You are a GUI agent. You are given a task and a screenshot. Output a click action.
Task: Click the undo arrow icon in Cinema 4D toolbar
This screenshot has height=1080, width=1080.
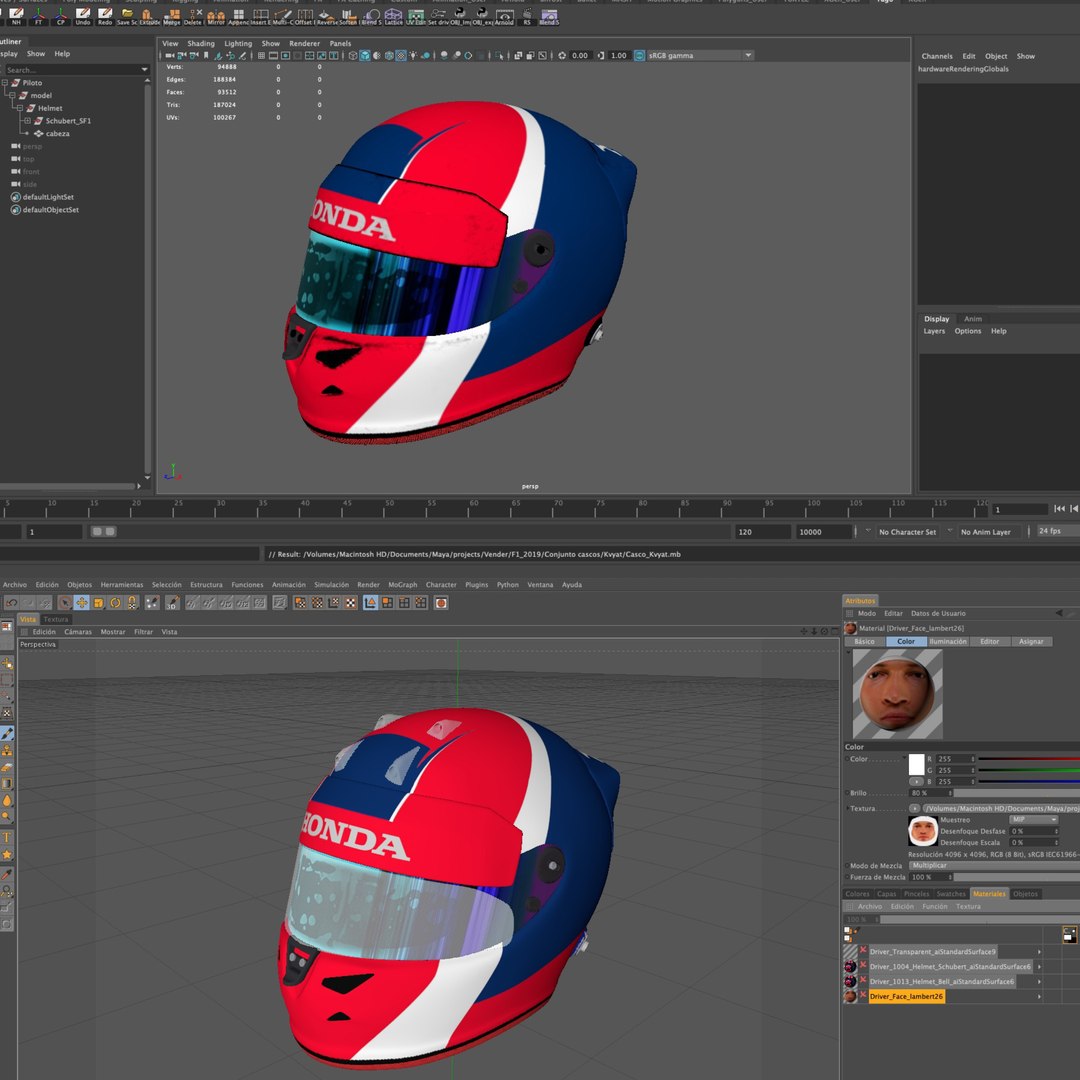pos(12,603)
